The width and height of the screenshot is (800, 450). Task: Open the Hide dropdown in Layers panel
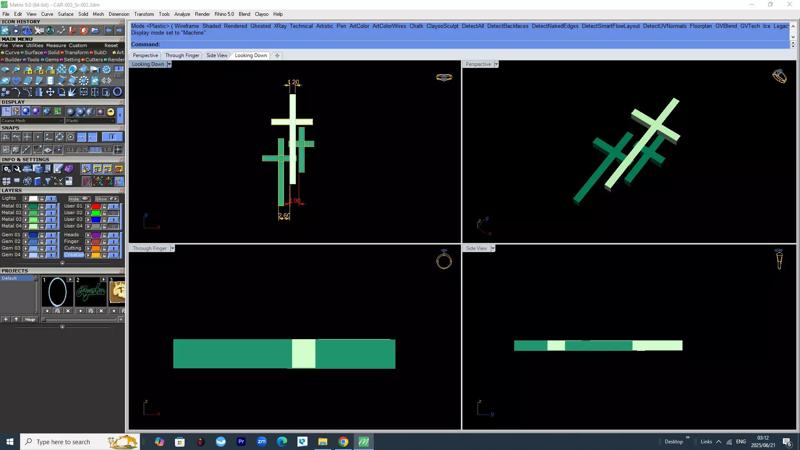(x=80, y=199)
